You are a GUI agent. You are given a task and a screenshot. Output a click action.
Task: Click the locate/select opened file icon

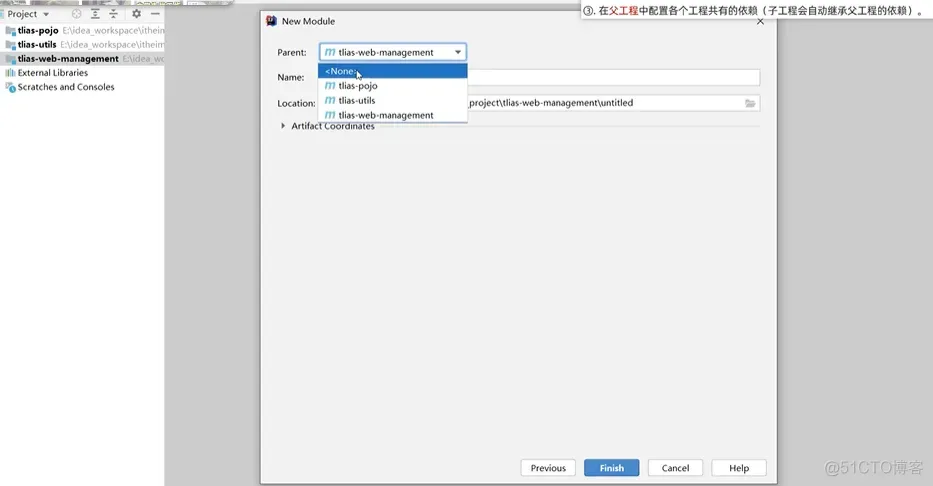point(76,14)
